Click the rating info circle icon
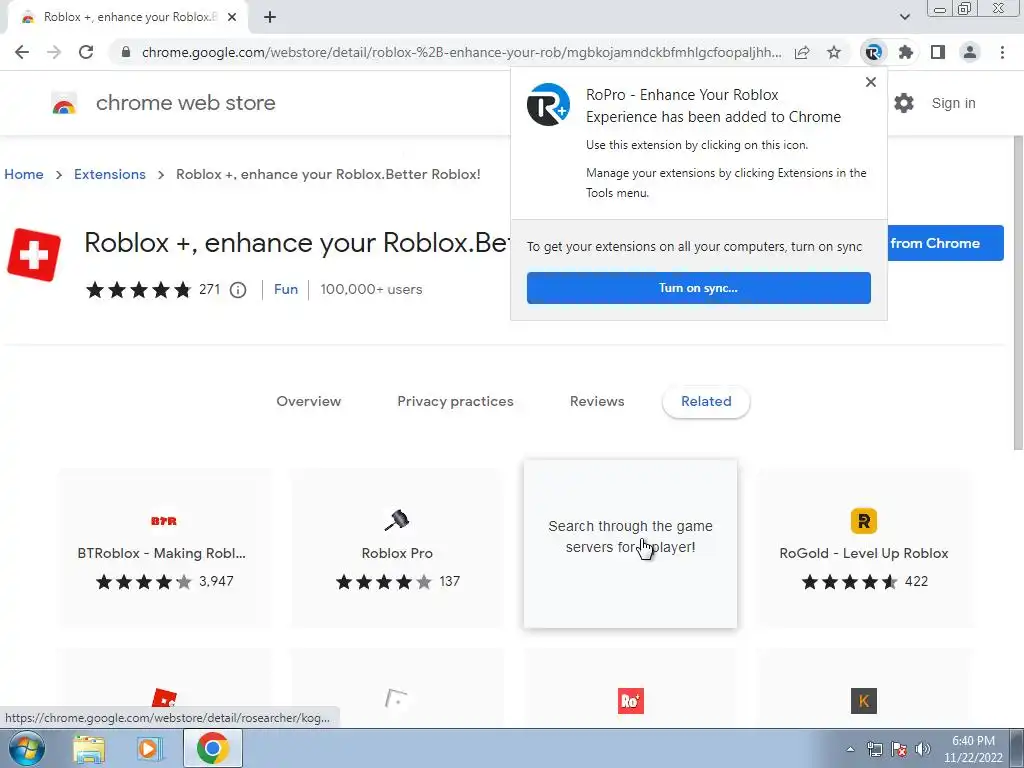The height and width of the screenshot is (768, 1024). click(238, 290)
